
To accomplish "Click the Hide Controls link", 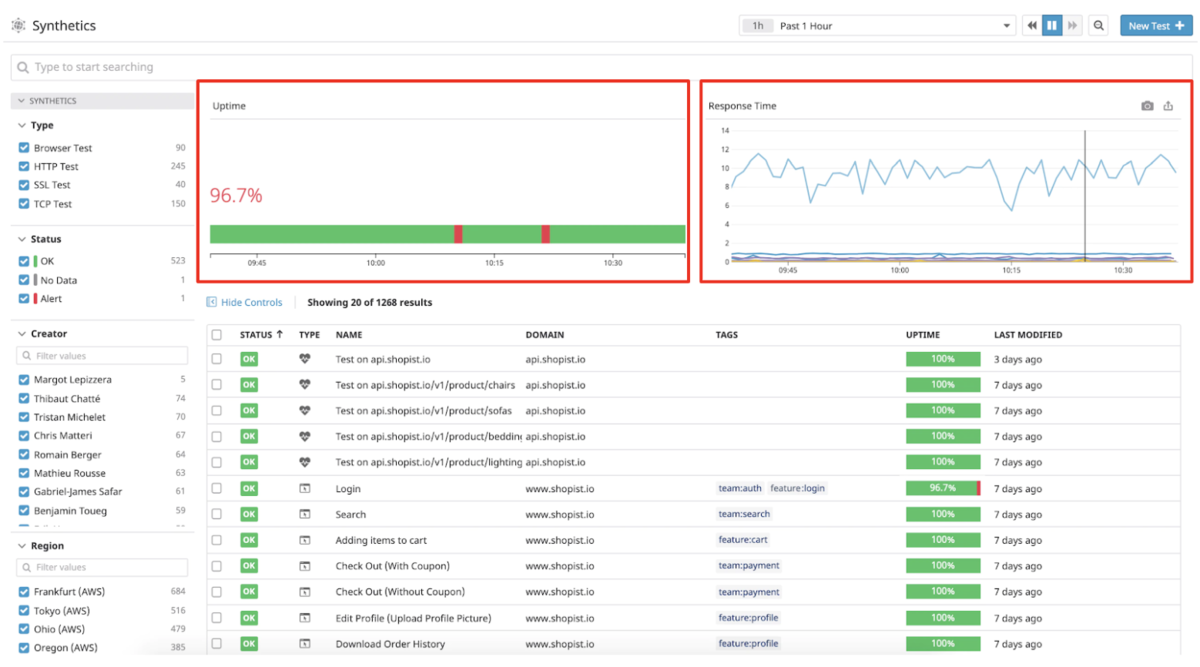I will [x=244, y=302].
